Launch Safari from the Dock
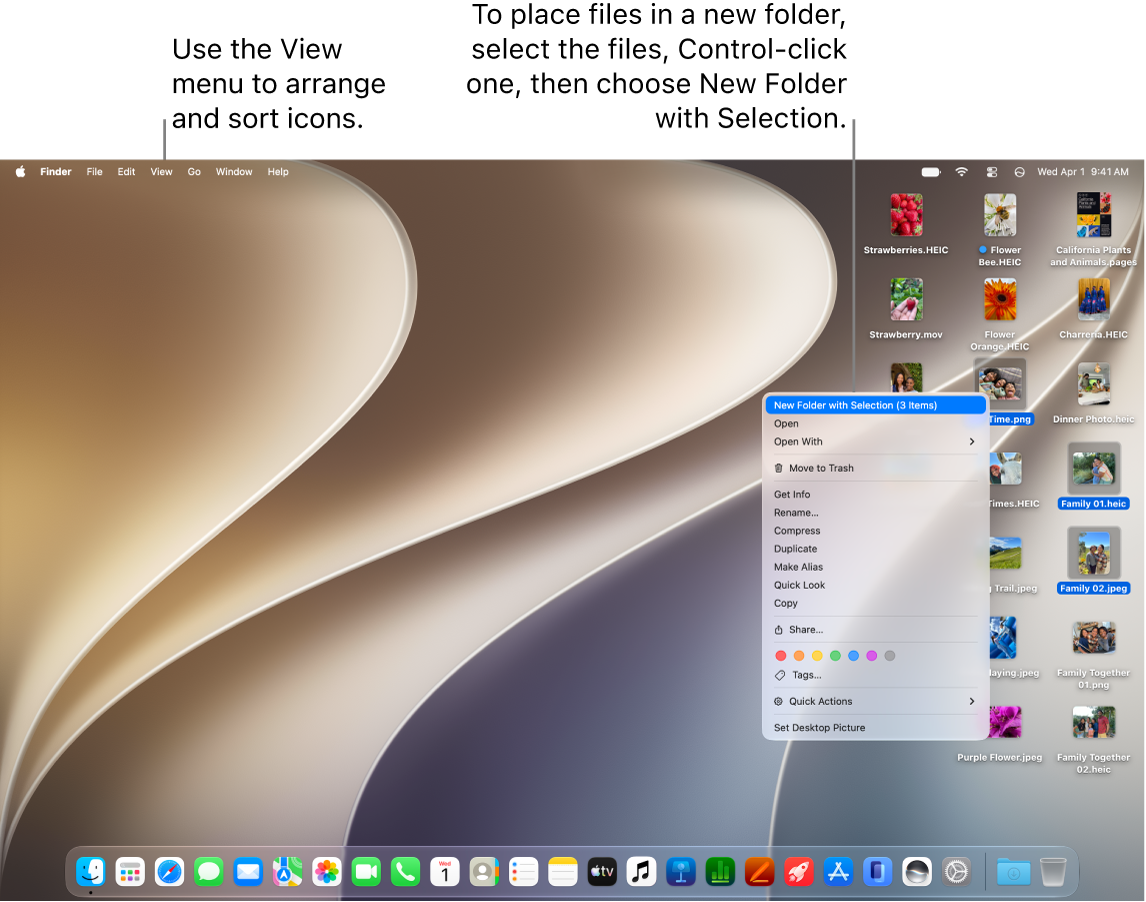1146x902 pixels. point(170,871)
